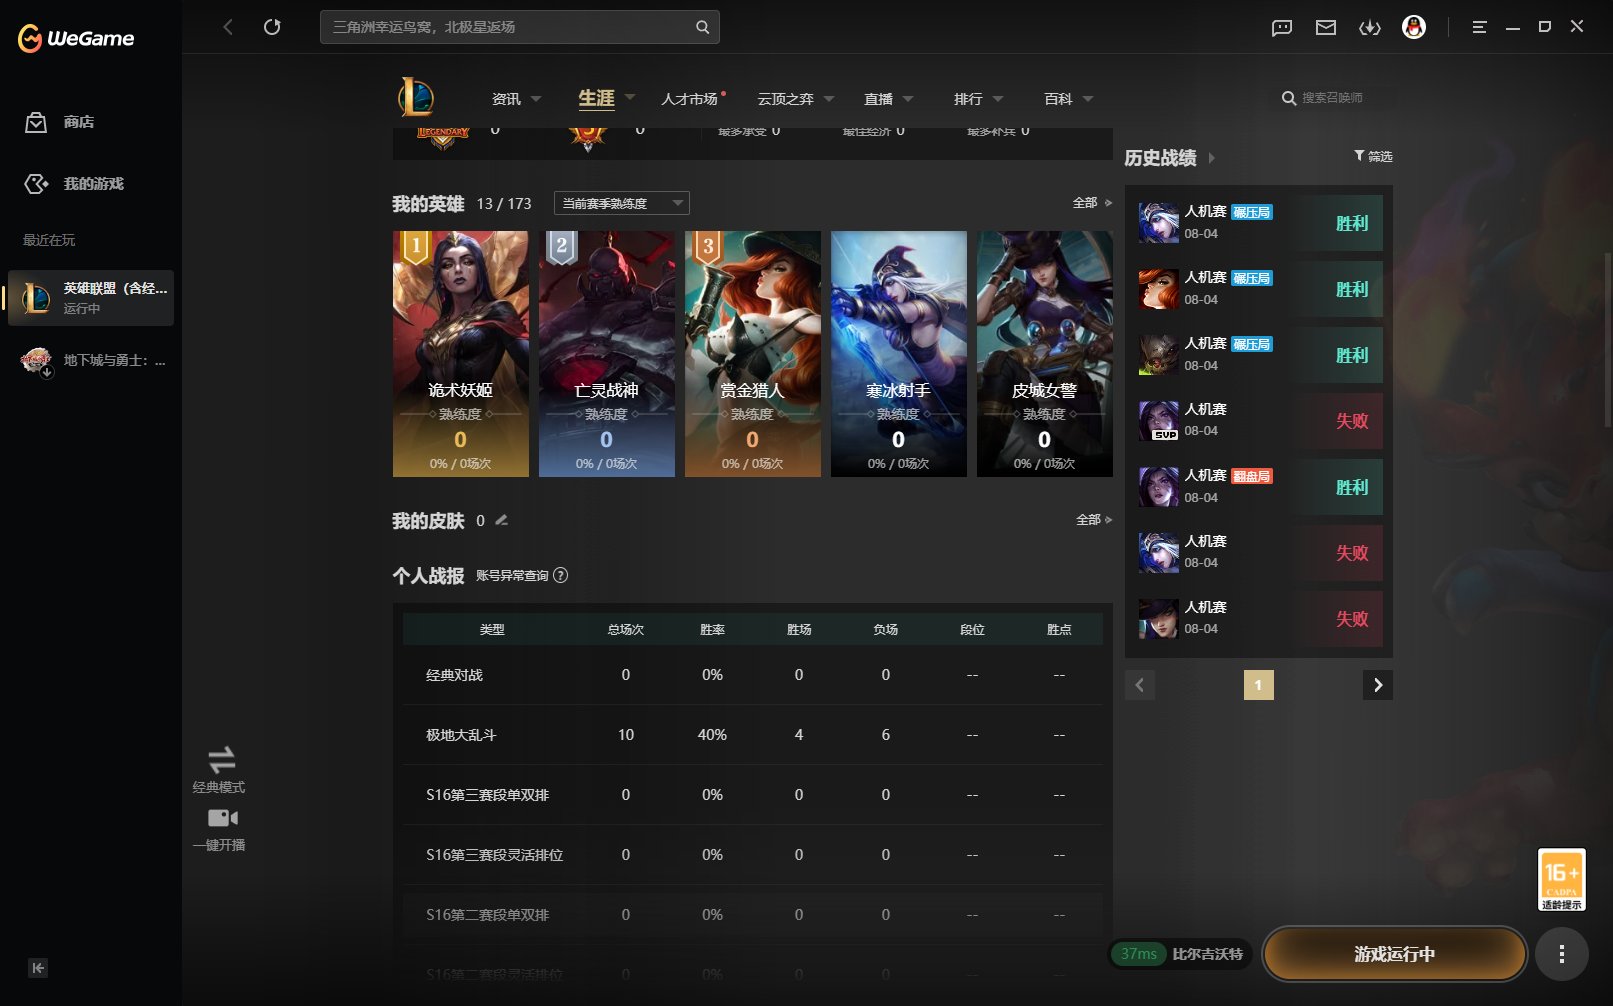The width and height of the screenshot is (1613, 1006).
Task: Open the 百科 dropdown menu
Action: click(x=1068, y=99)
